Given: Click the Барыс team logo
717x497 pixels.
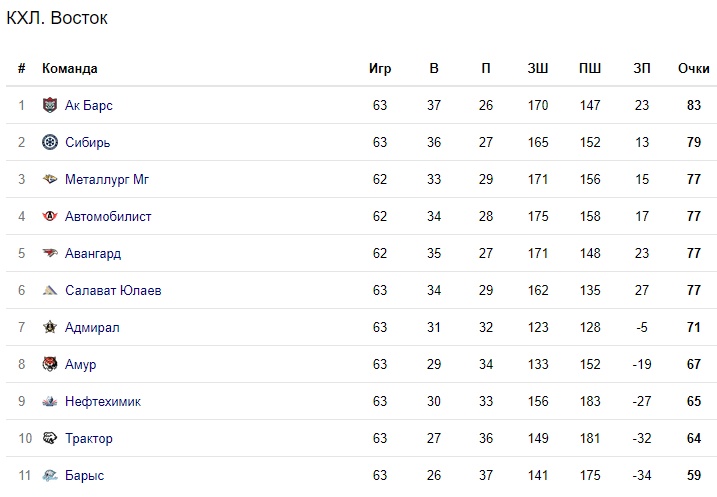Looking at the screenshot, I should pyautogui.click(x=50, y=476).
